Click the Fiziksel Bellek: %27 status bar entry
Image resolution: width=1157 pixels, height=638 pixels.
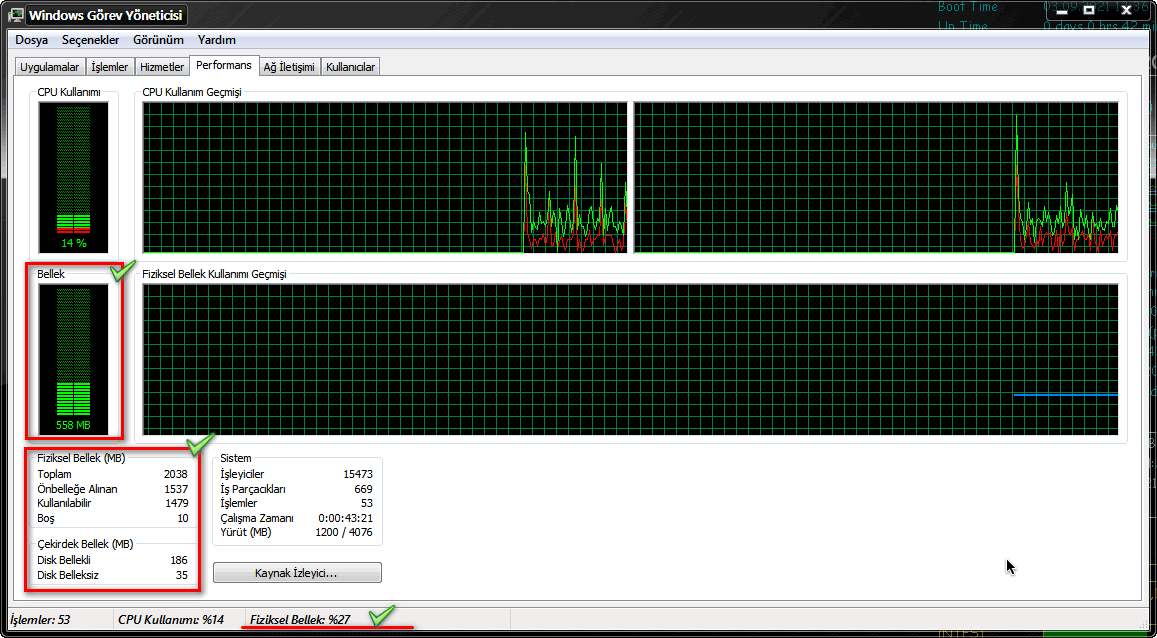(x=300, y=620)
